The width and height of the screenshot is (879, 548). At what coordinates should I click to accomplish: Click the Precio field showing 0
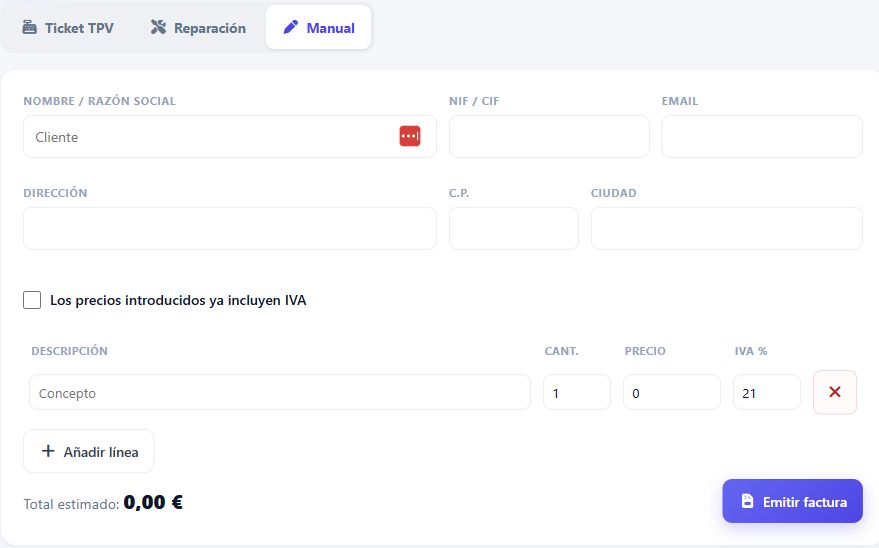(x=672, y=392)
